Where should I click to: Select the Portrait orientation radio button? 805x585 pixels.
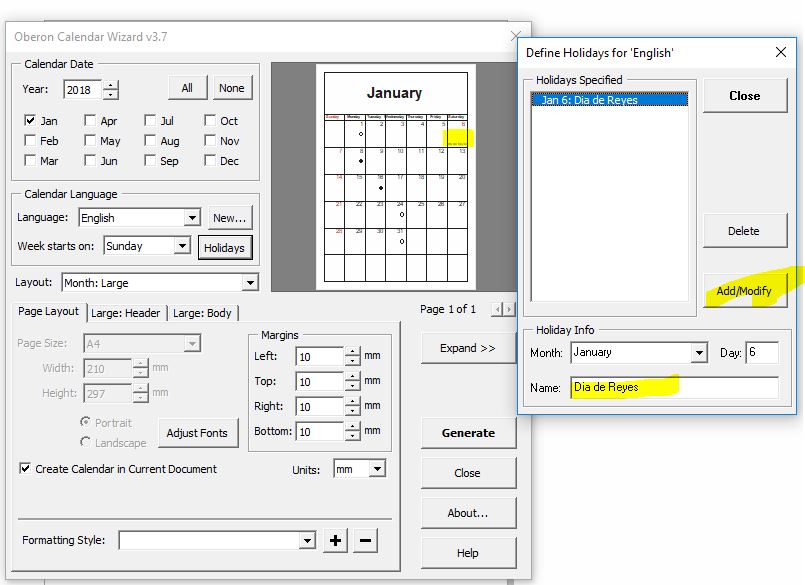(x=85, y=422)
